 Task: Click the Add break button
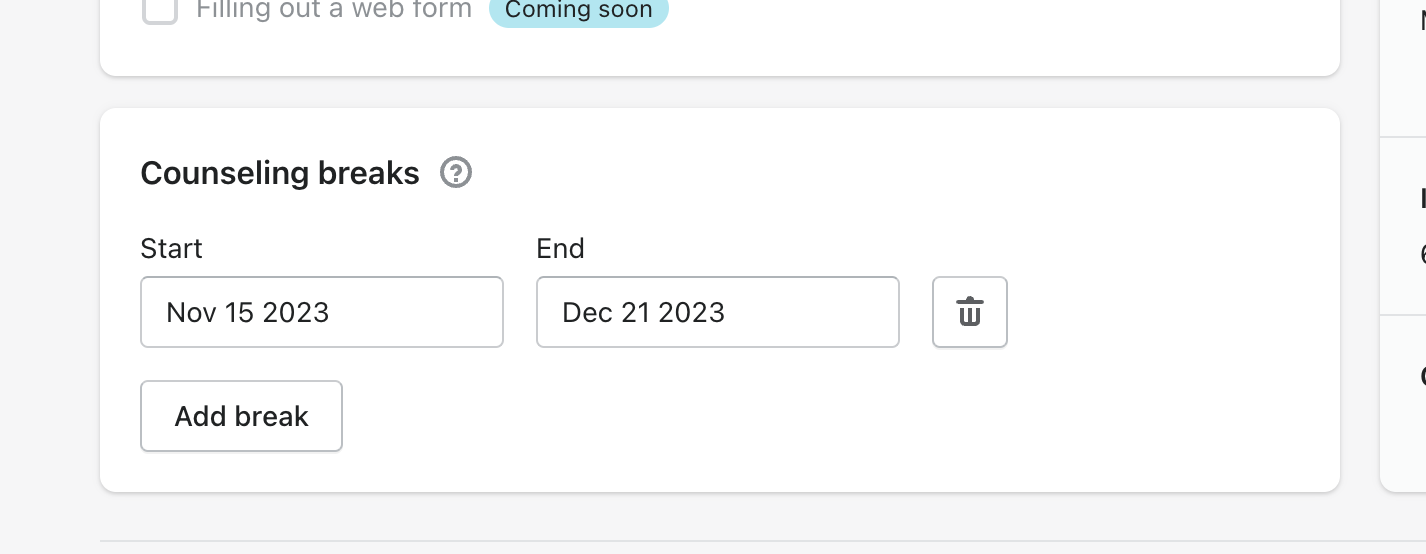pos(241,416)
